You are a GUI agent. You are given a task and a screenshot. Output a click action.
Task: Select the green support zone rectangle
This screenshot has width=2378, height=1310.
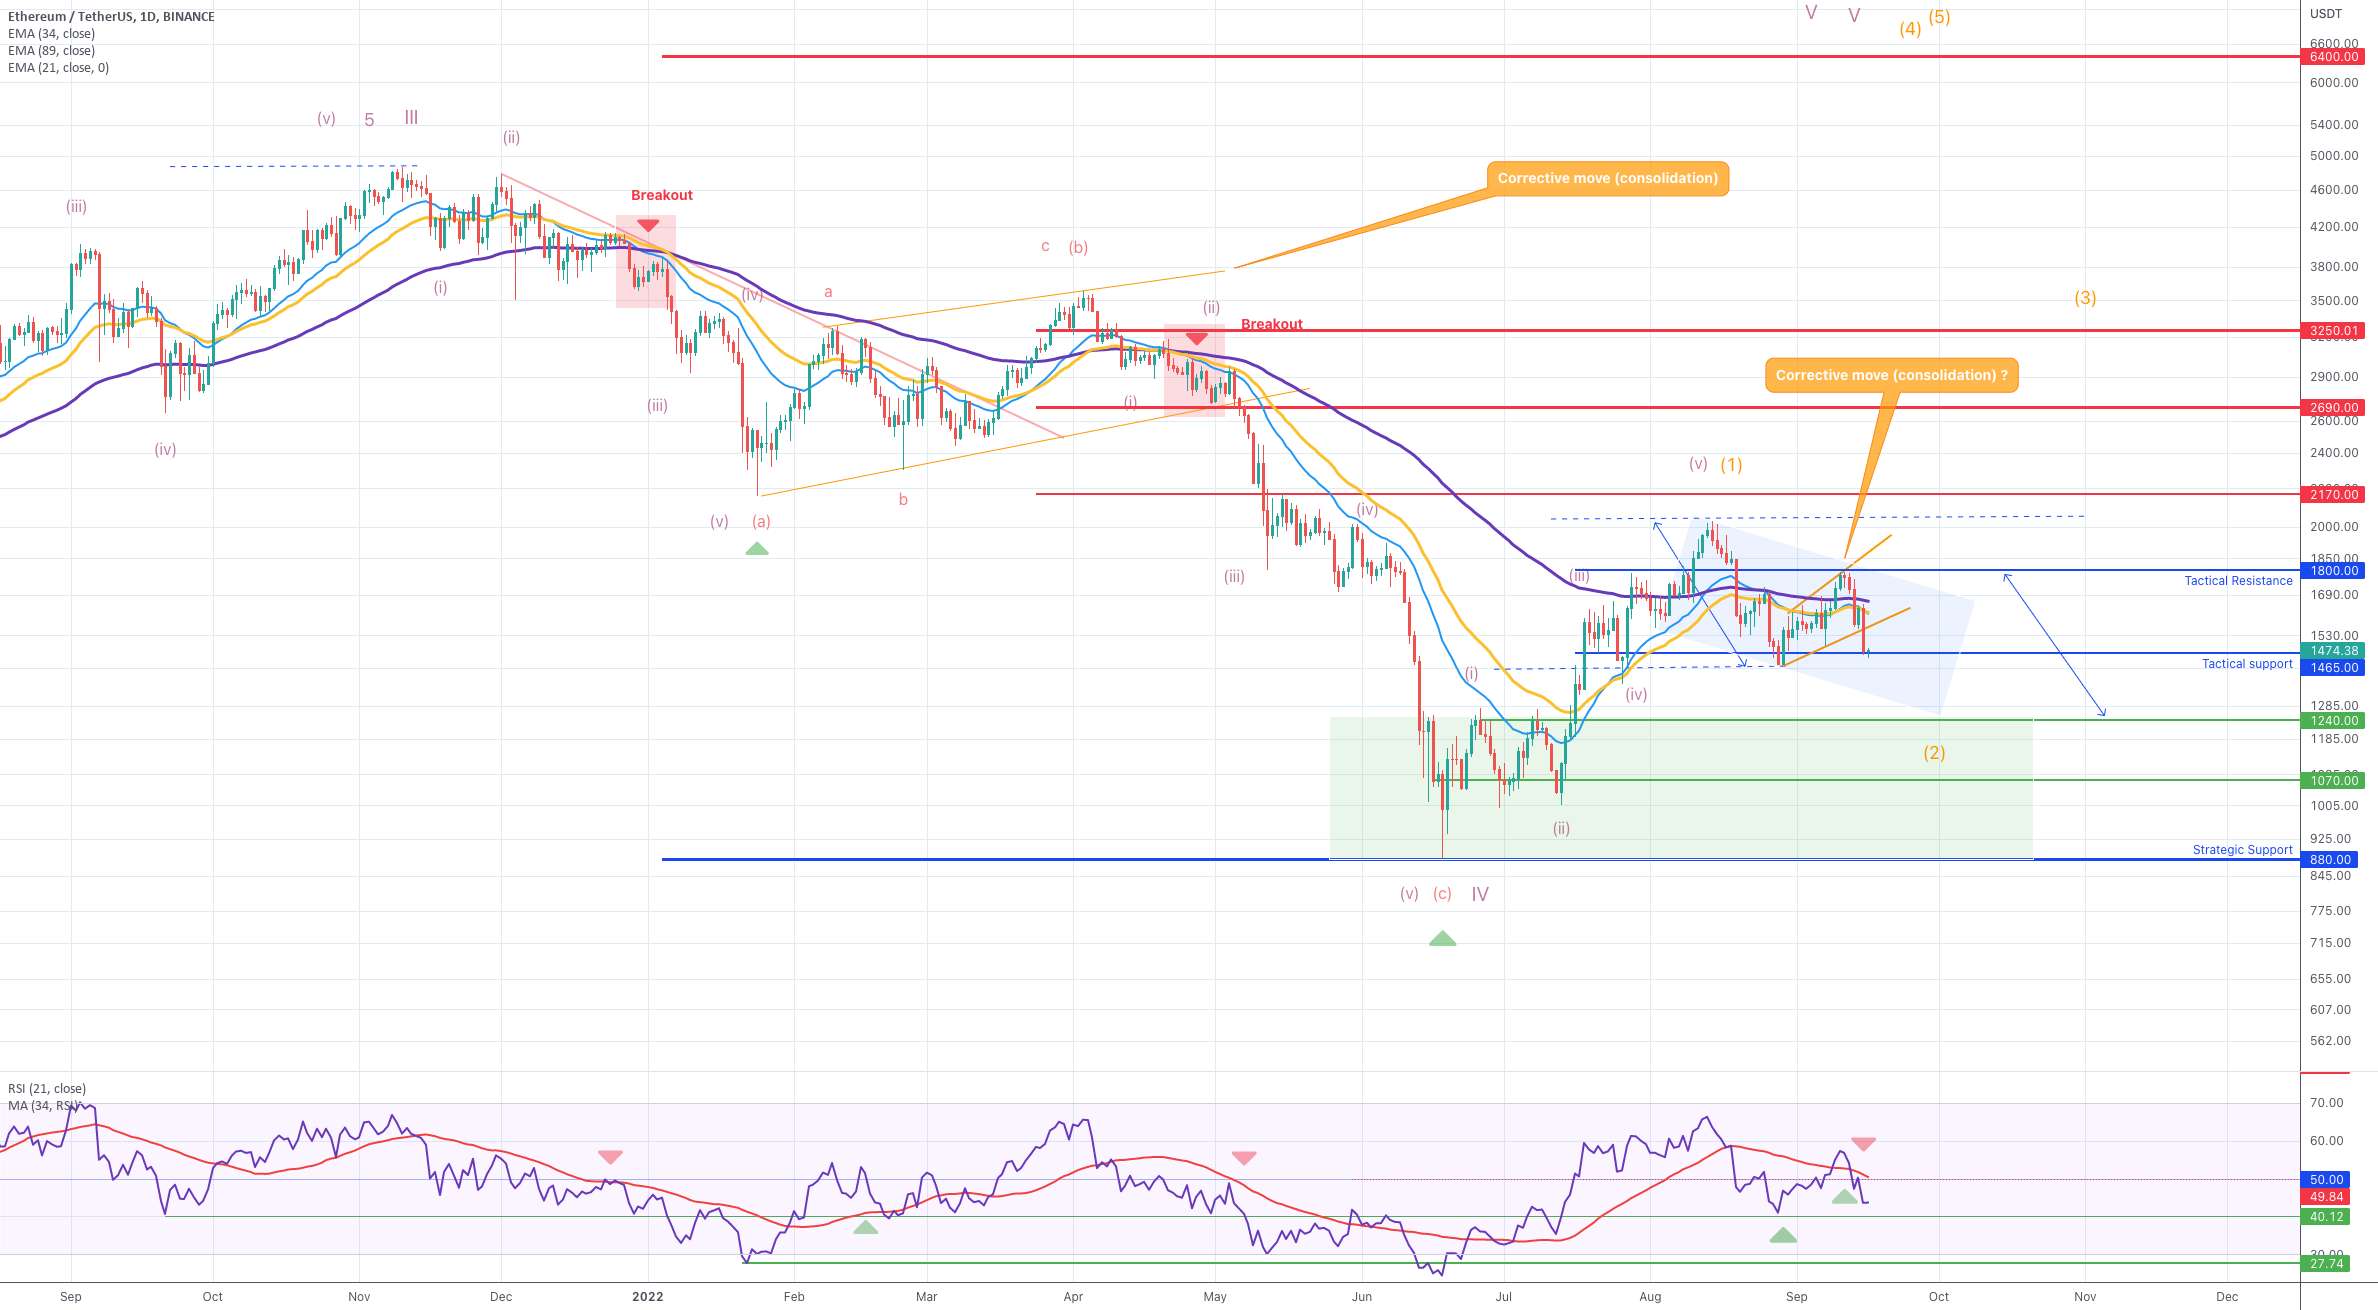point(1681,788)
